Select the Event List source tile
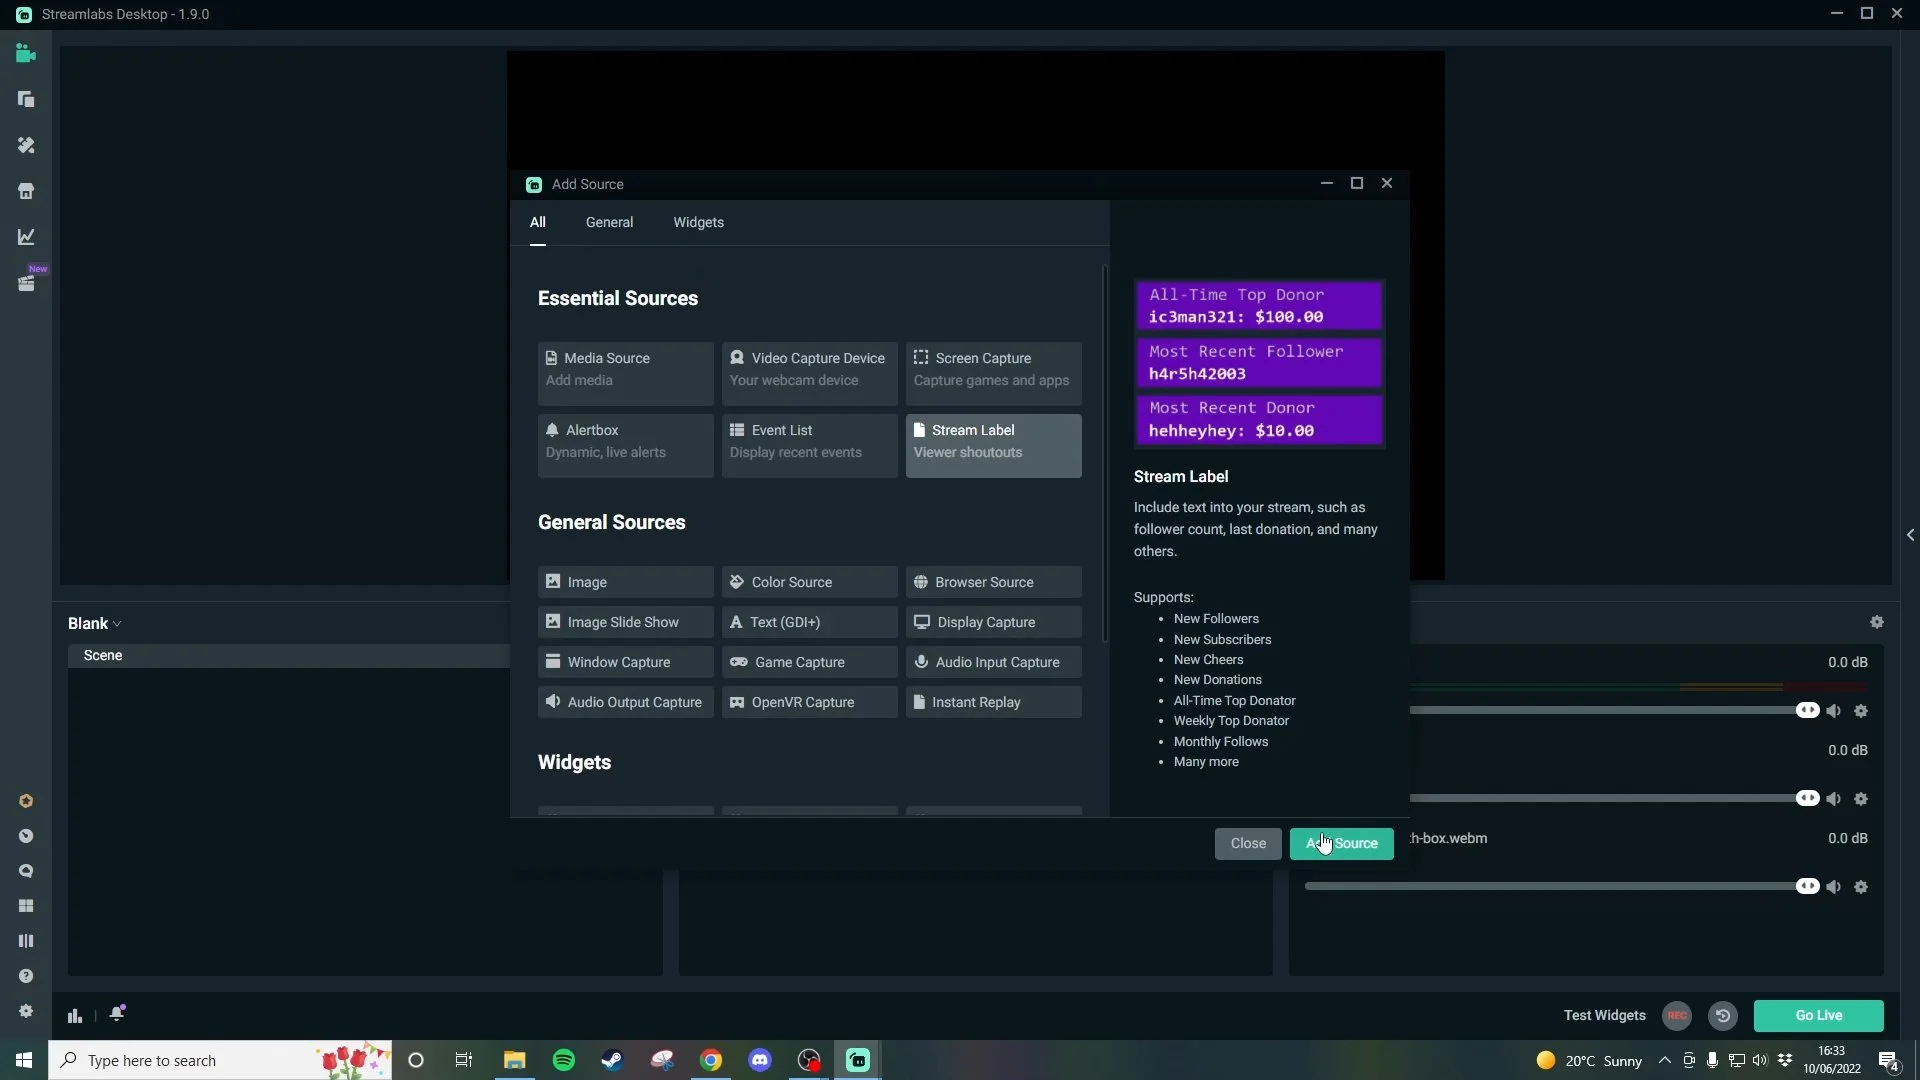The image size is (1920, 1080). [810, 446]
